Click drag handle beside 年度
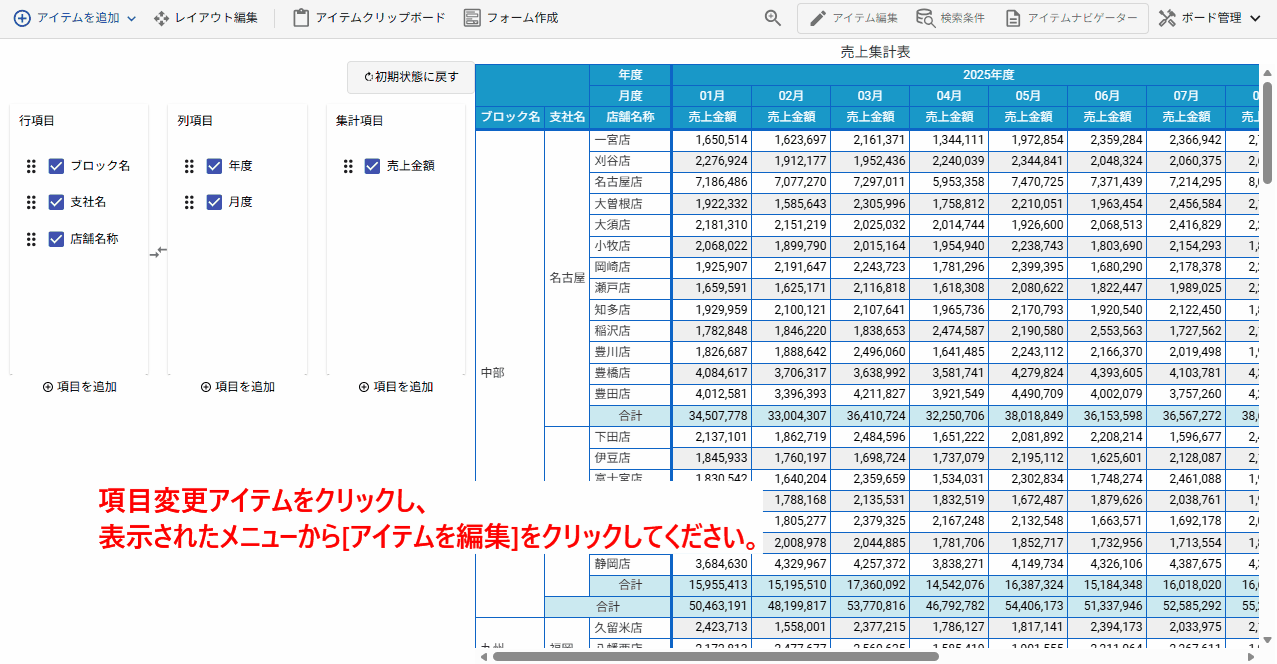This screenshot has width=1277, height=664. click(189, 166)
